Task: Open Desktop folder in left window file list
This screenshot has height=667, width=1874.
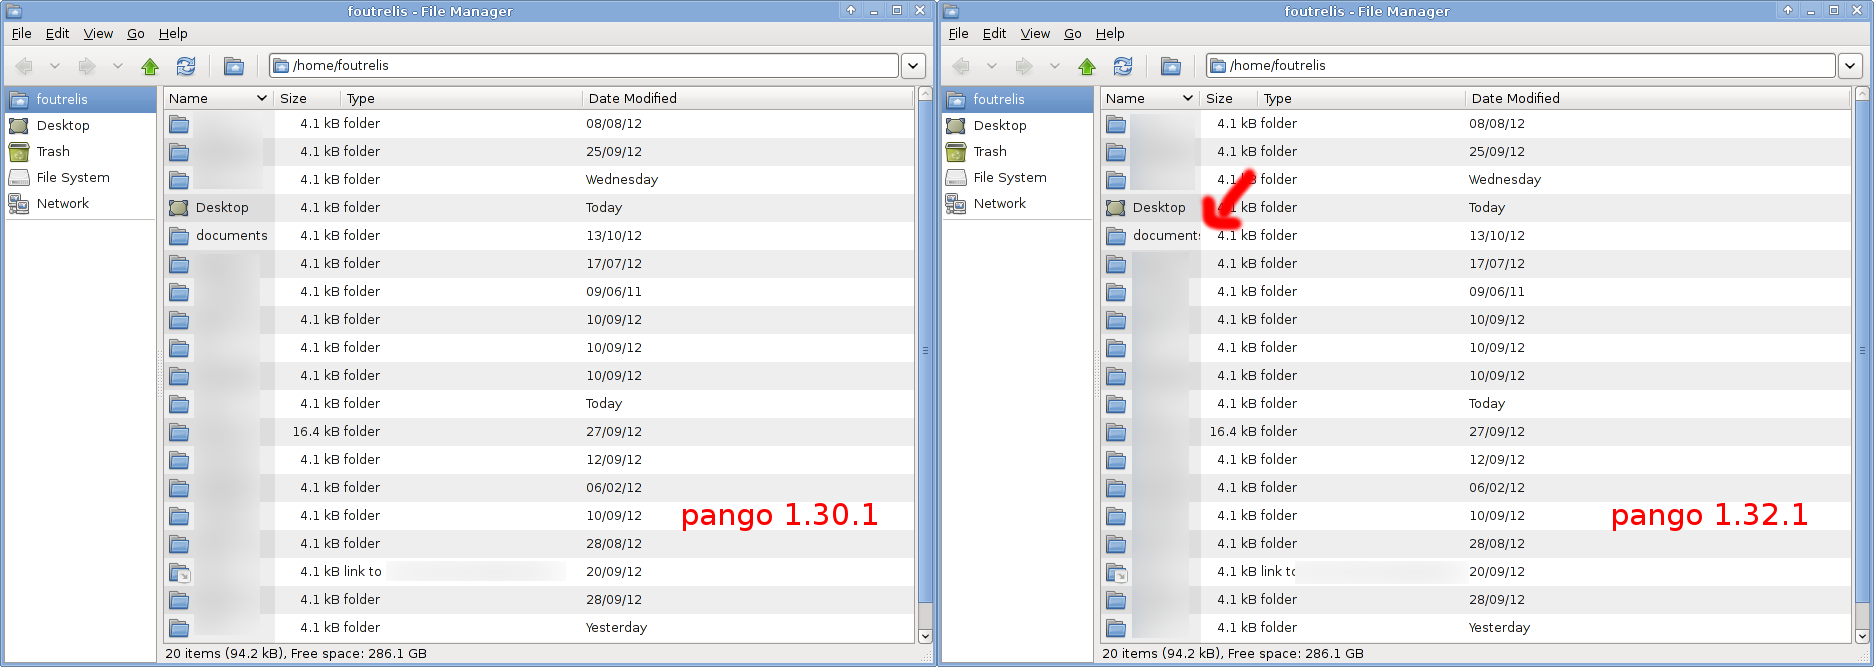Action: coord(221,208)
